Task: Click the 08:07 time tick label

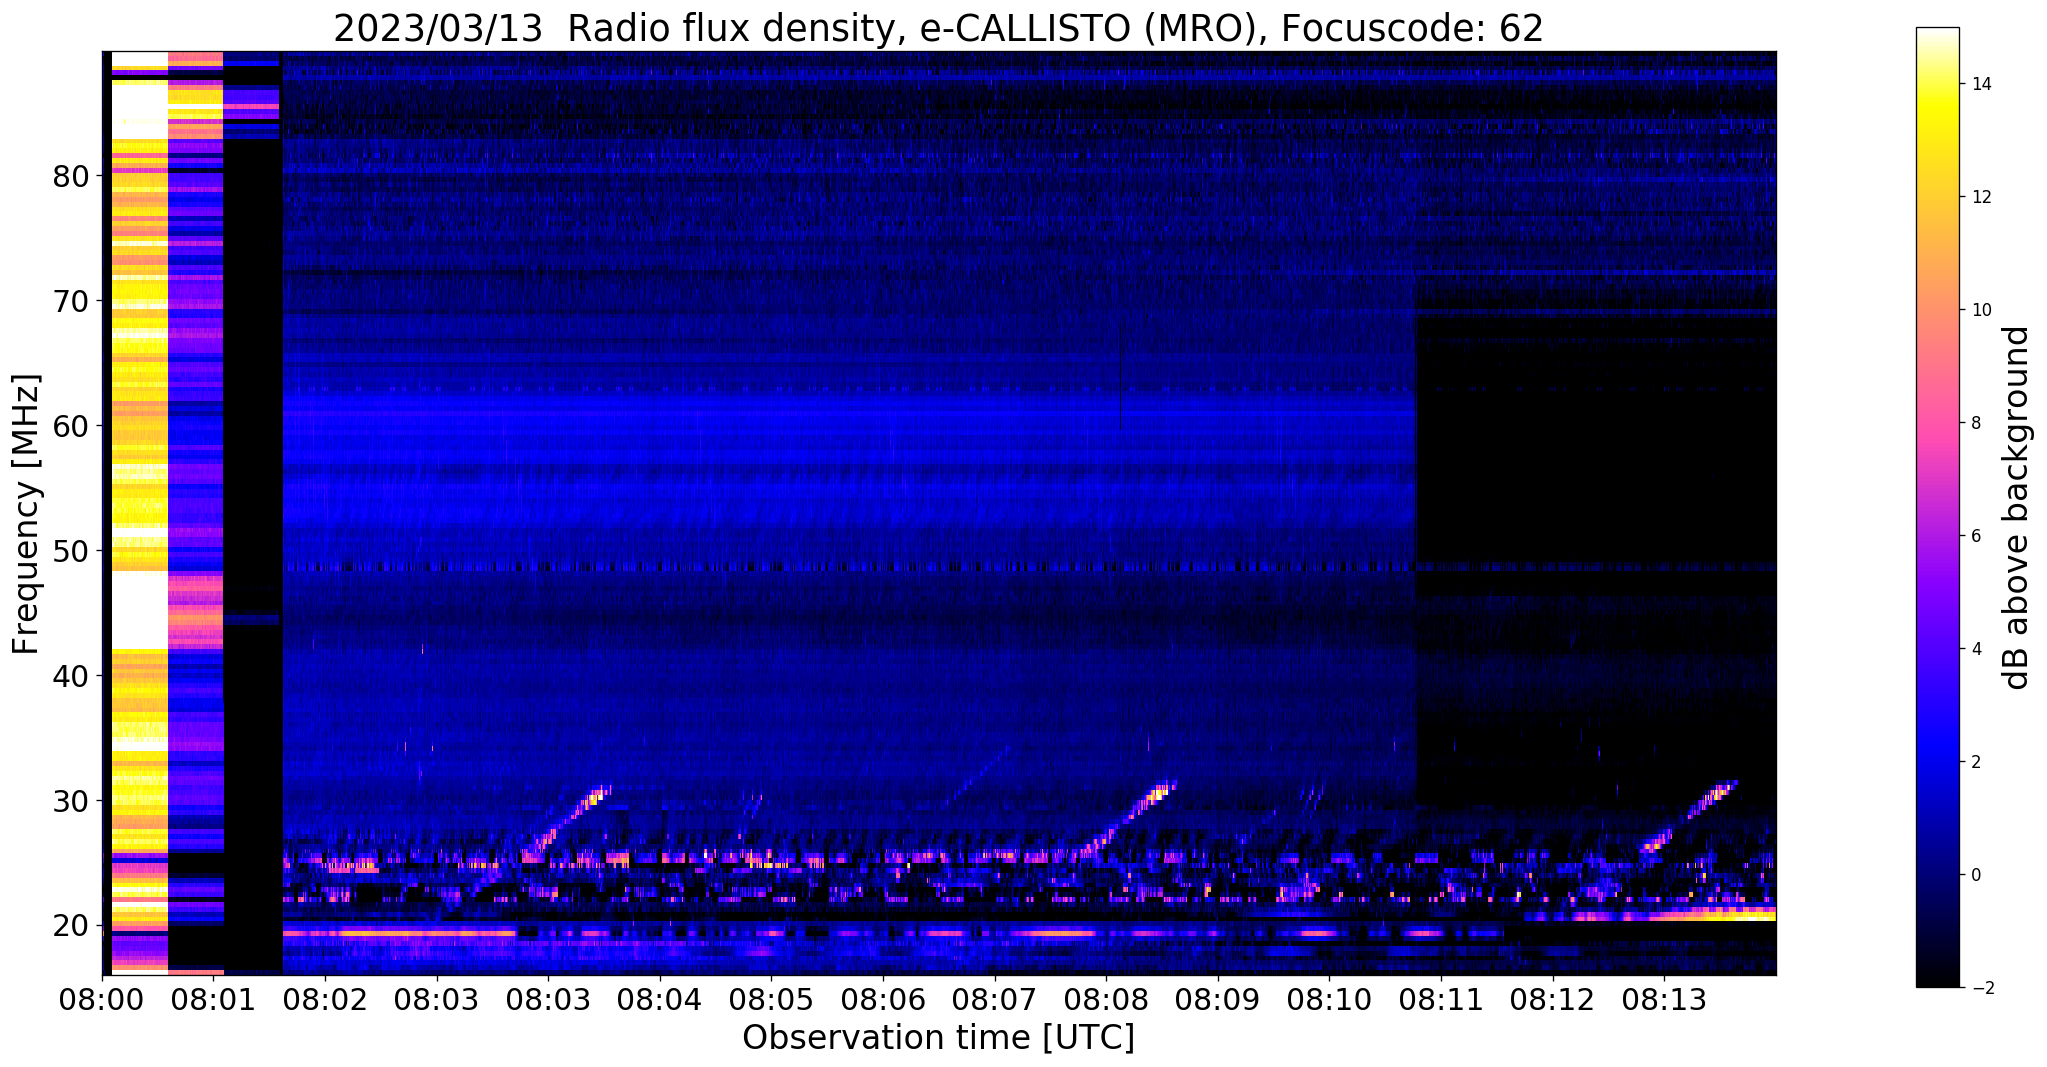Action: 995,998
